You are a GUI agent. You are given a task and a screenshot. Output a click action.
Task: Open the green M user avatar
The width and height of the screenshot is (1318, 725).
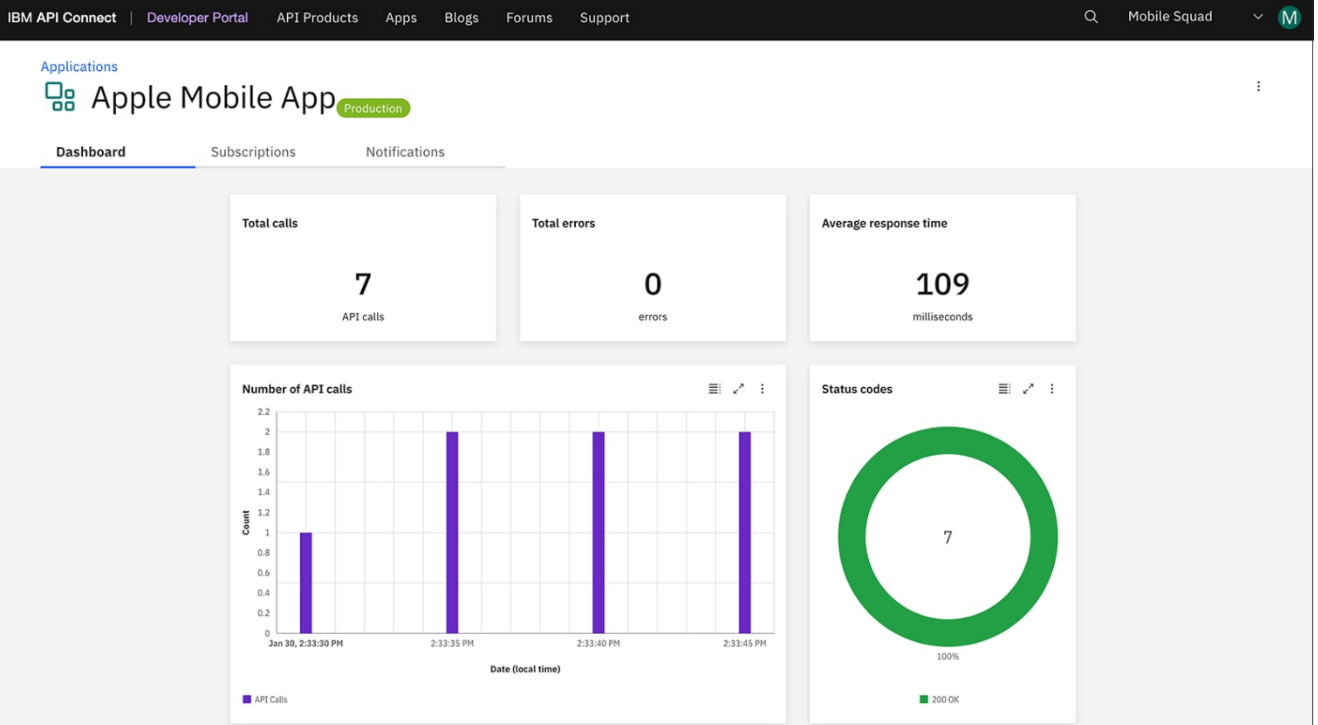[1289, 17]
